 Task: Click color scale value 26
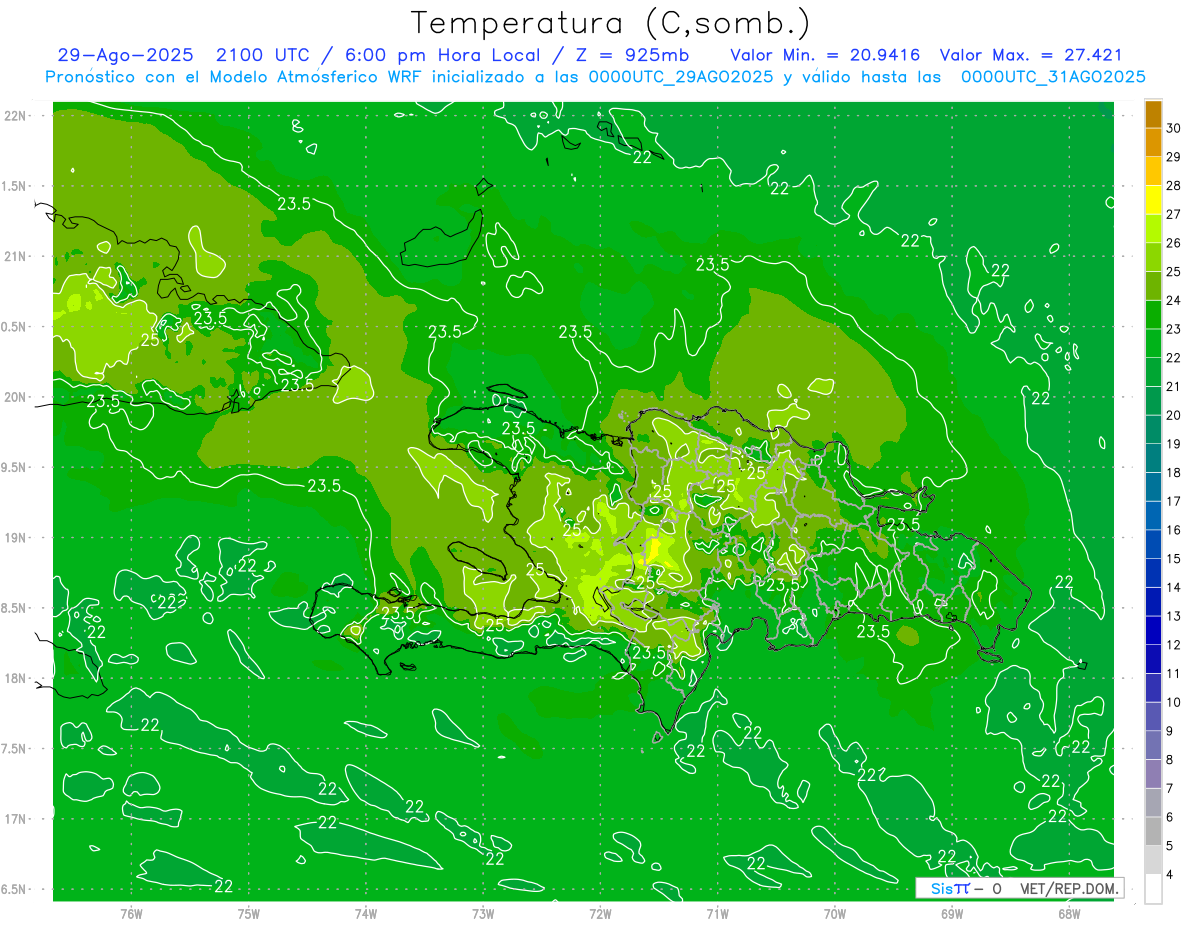[x=1174, y=243]
